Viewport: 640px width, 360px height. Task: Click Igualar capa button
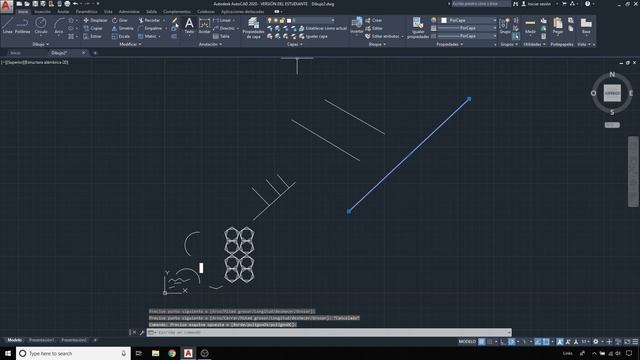(313, 36)
